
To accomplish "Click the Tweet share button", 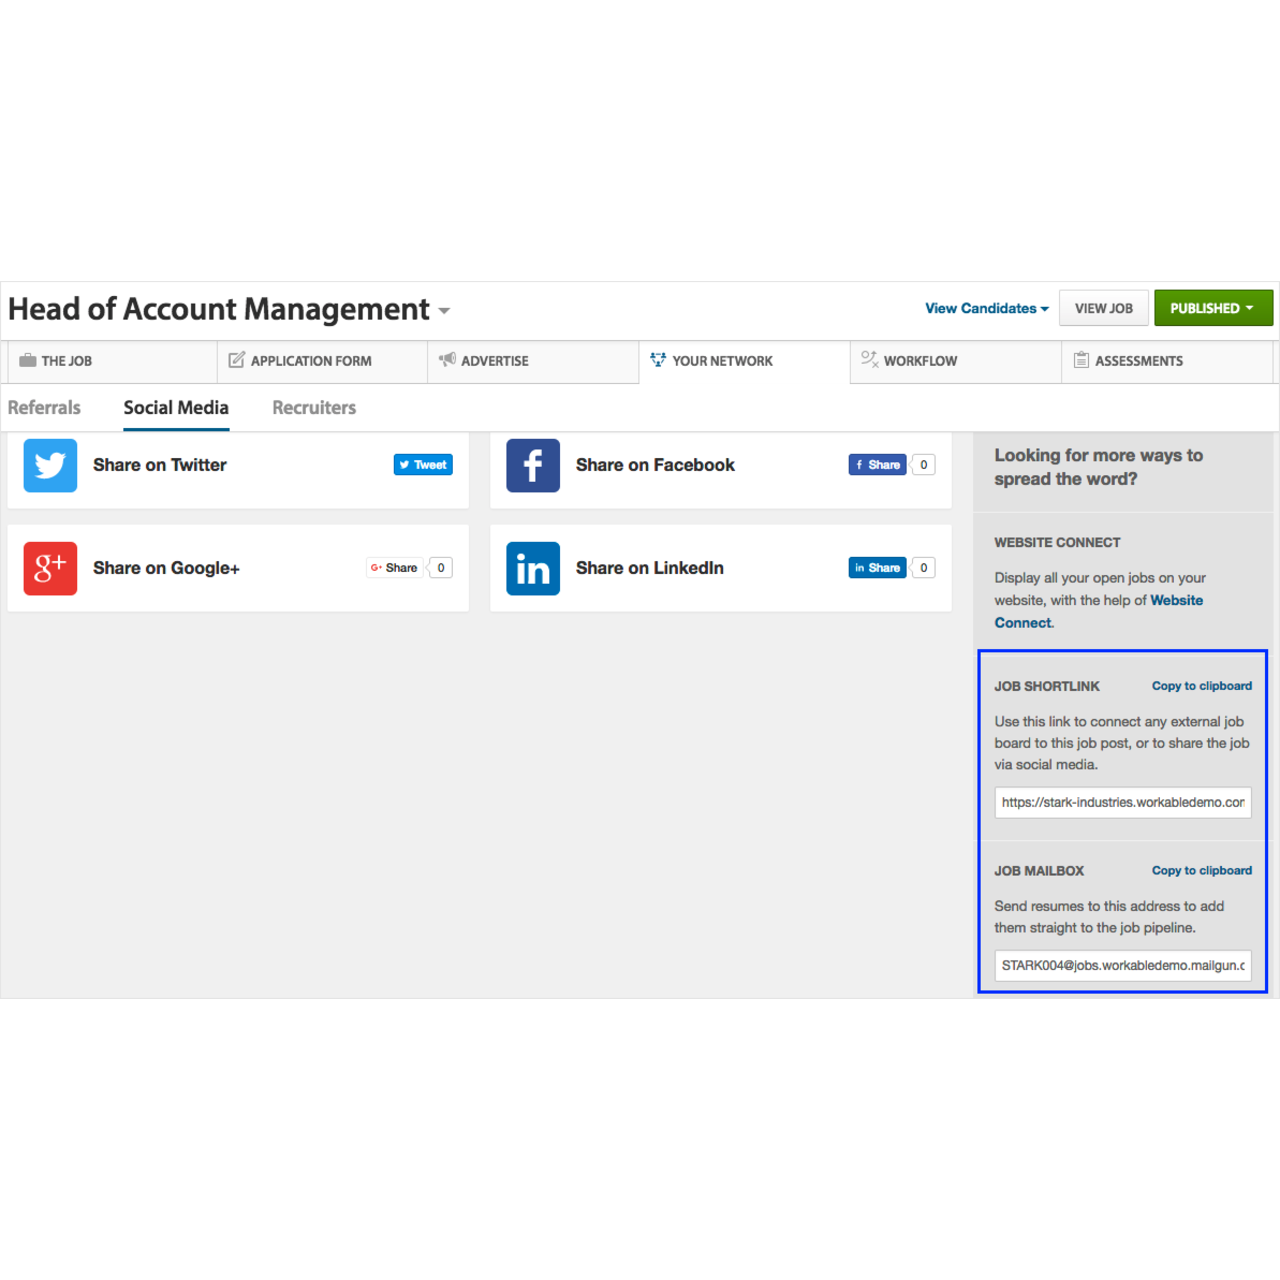I will (423, 464).
